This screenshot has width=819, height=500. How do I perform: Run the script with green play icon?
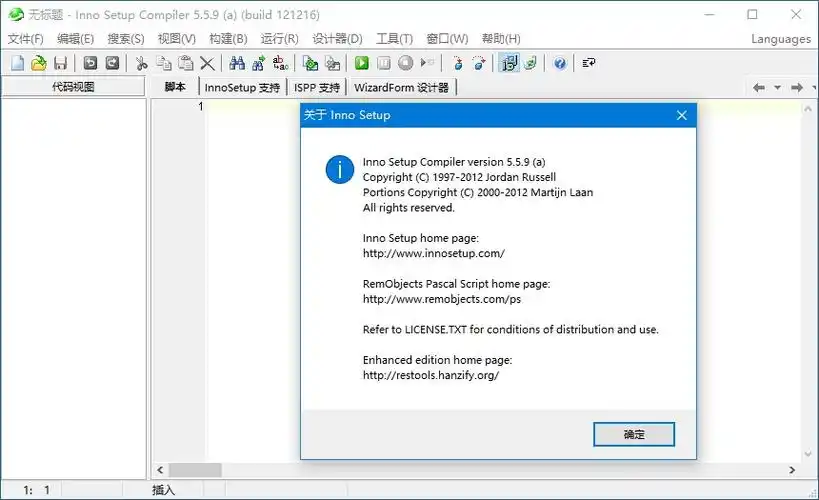(361, 63)
